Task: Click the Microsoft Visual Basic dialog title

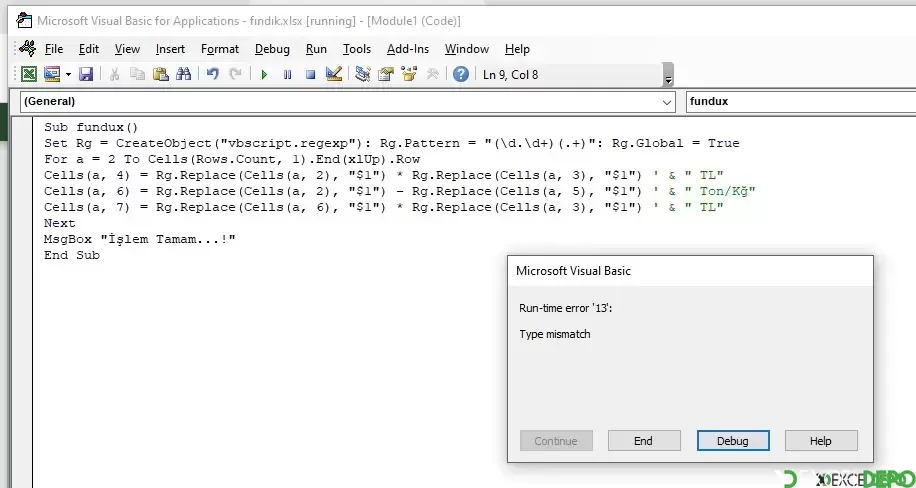Action: coord(573,271)
